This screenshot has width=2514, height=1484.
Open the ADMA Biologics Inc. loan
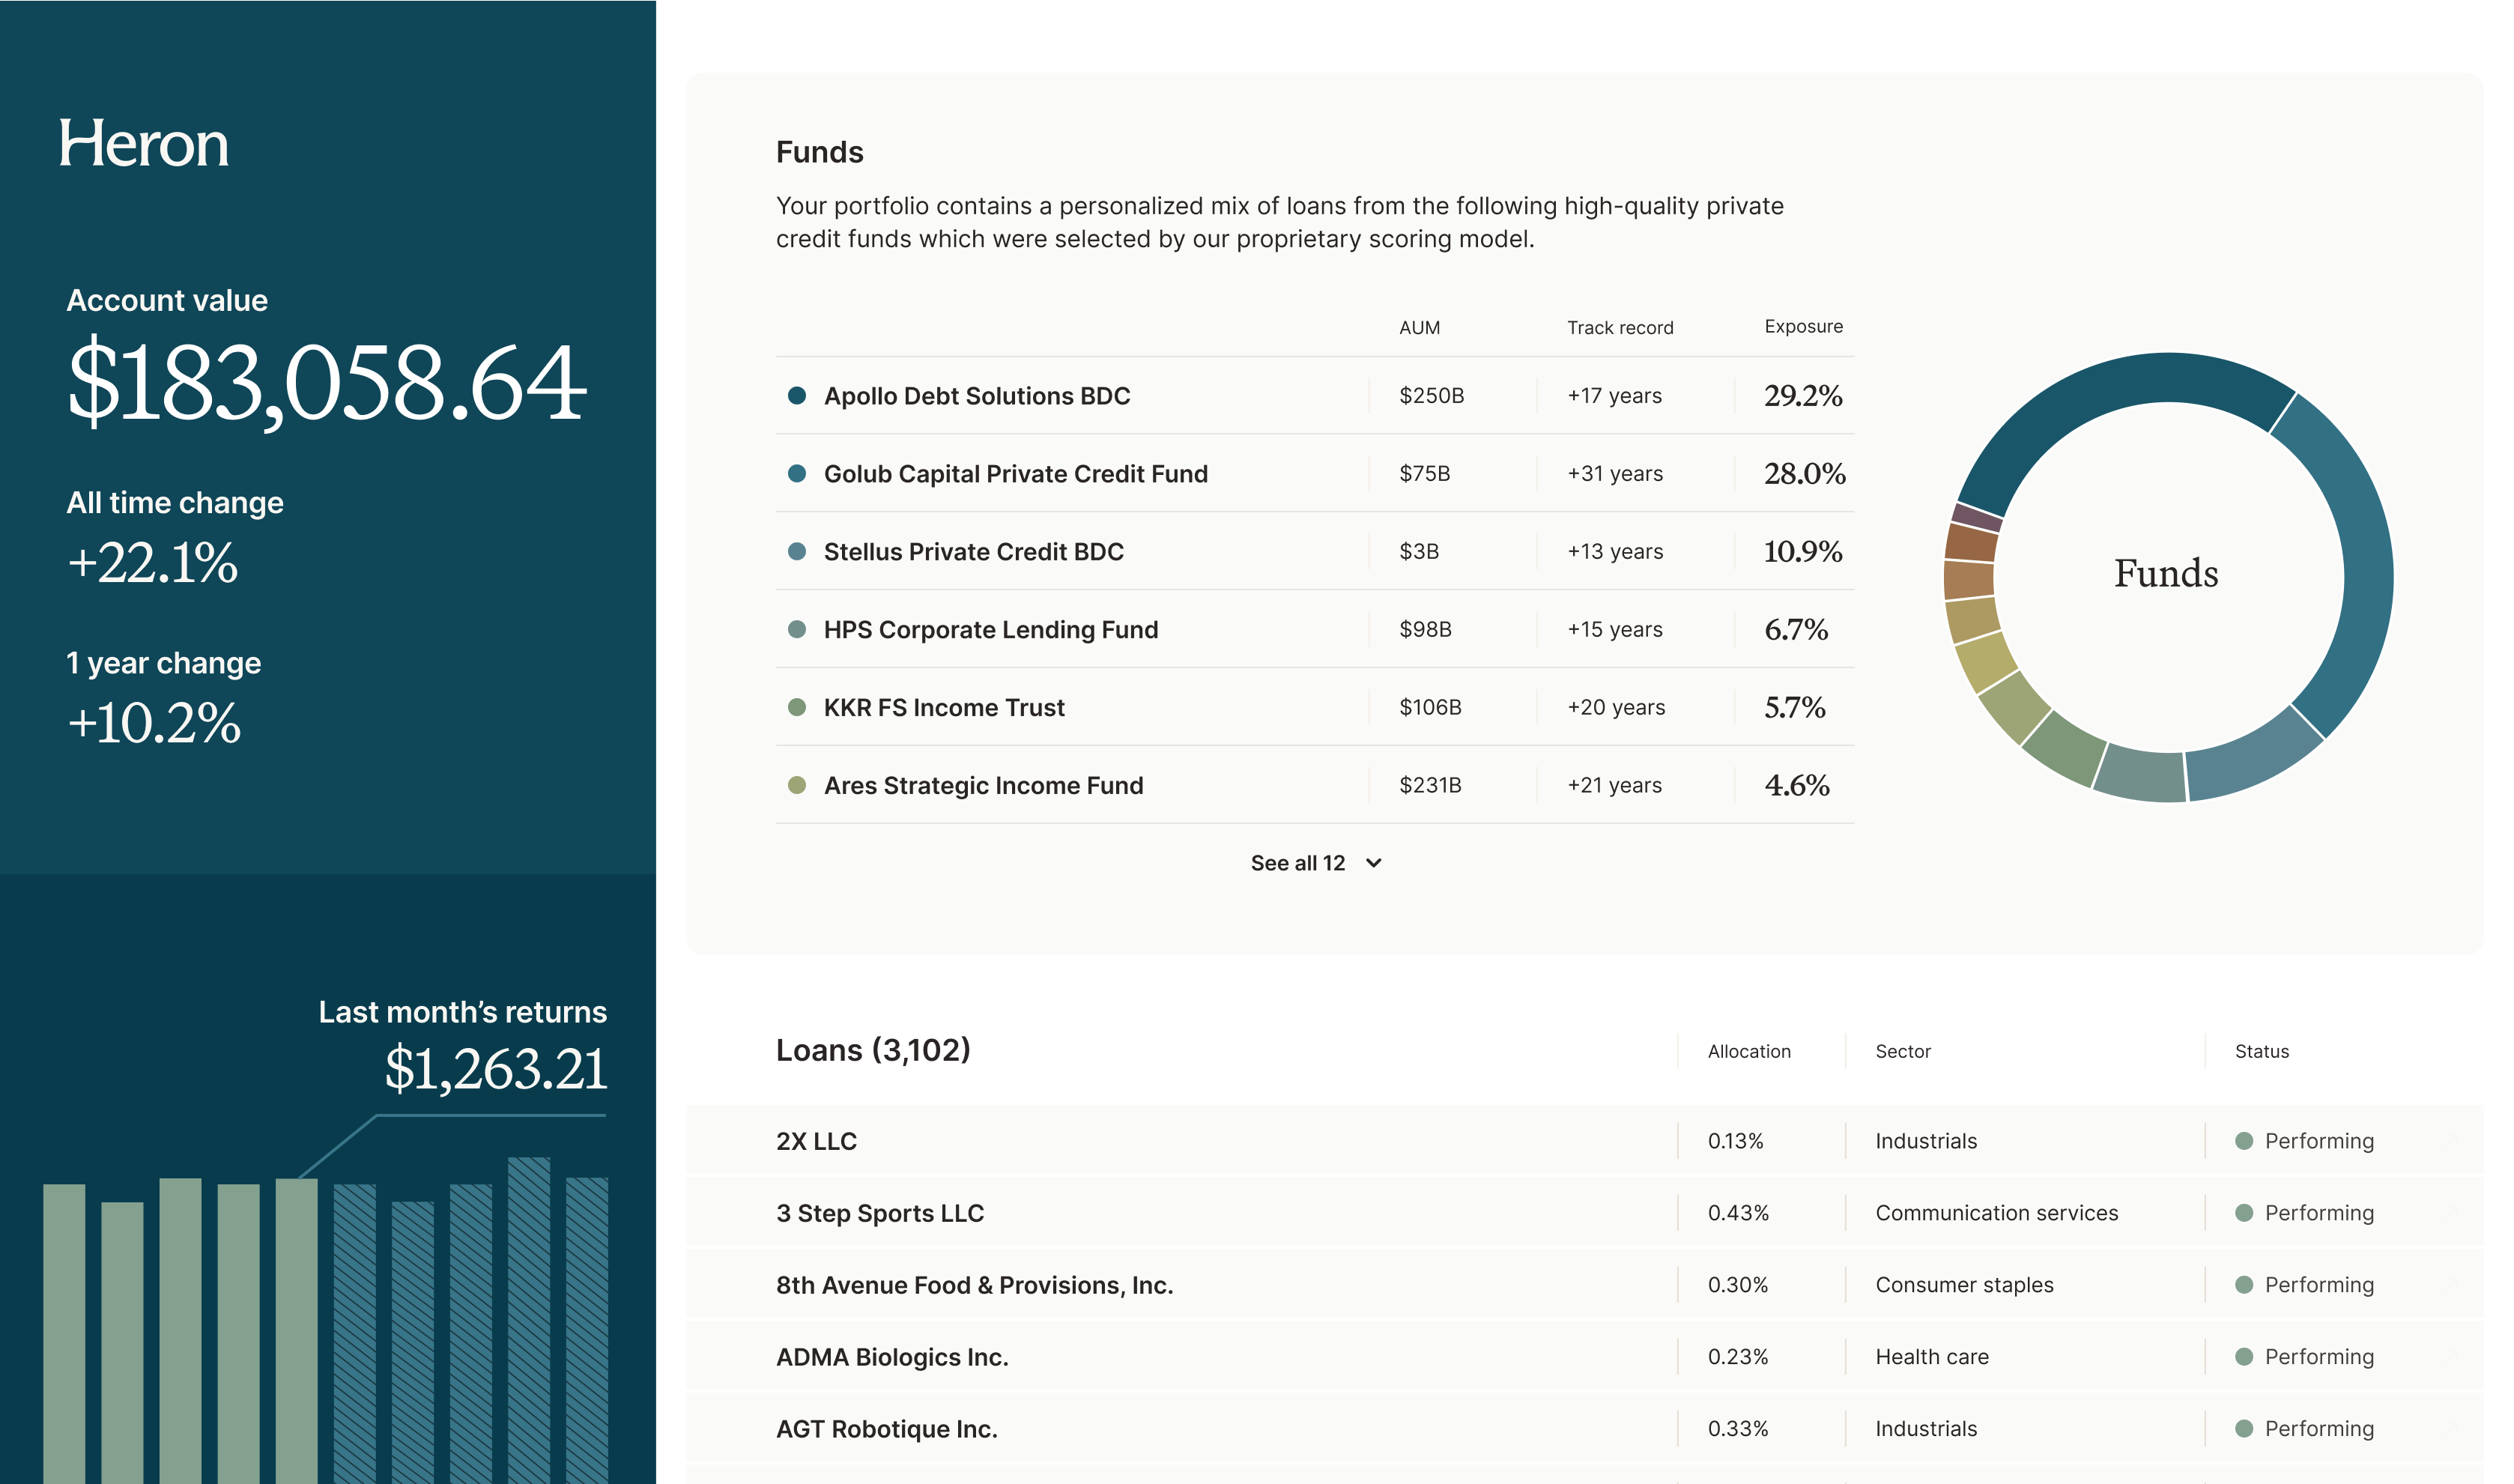[892, 1357]
